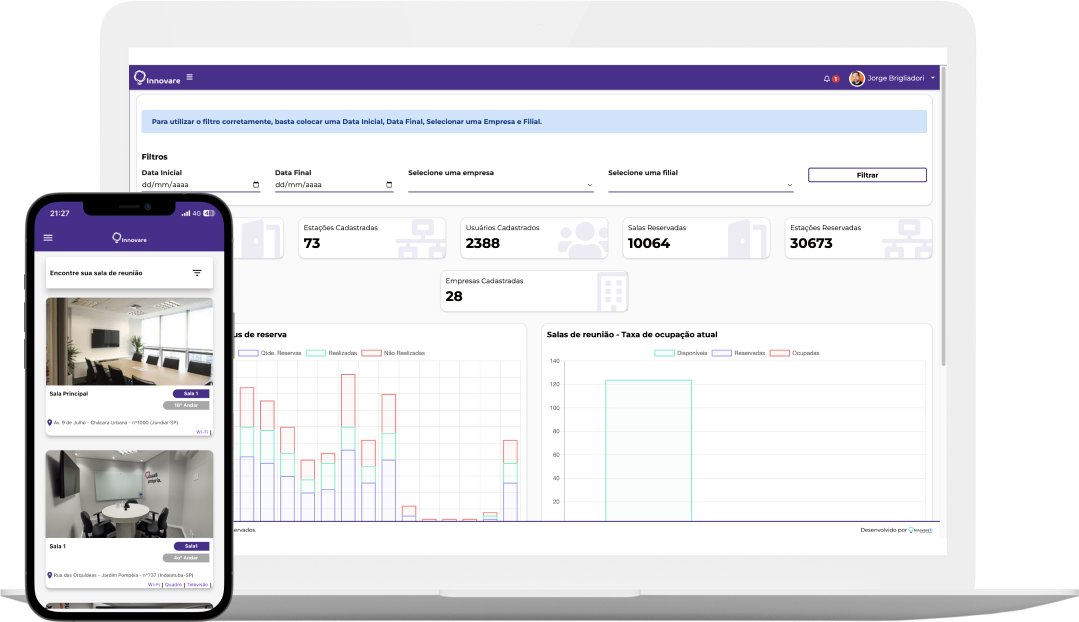The image size is (1079, 622).
Task: Click the 28 Empresas Cadastradas value
Action: (x=454, y=297)
